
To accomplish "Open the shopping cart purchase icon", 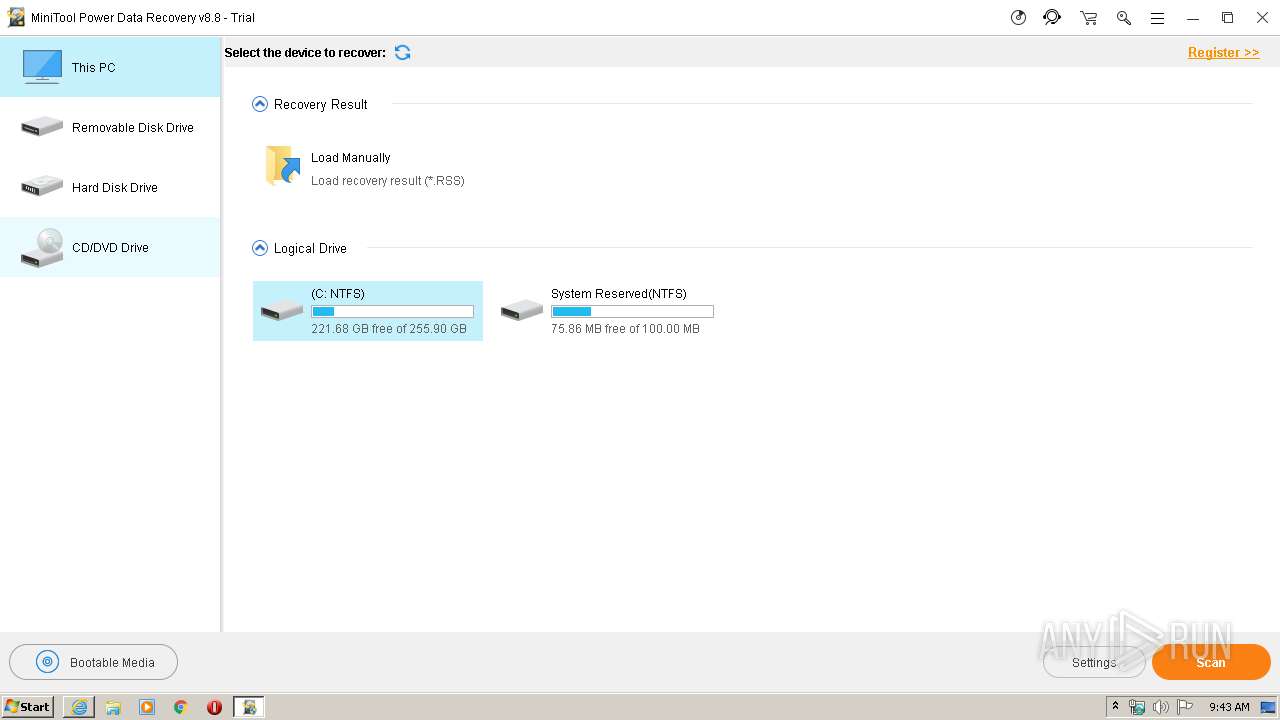I will pyautogui.click(x=1088, y=18).
